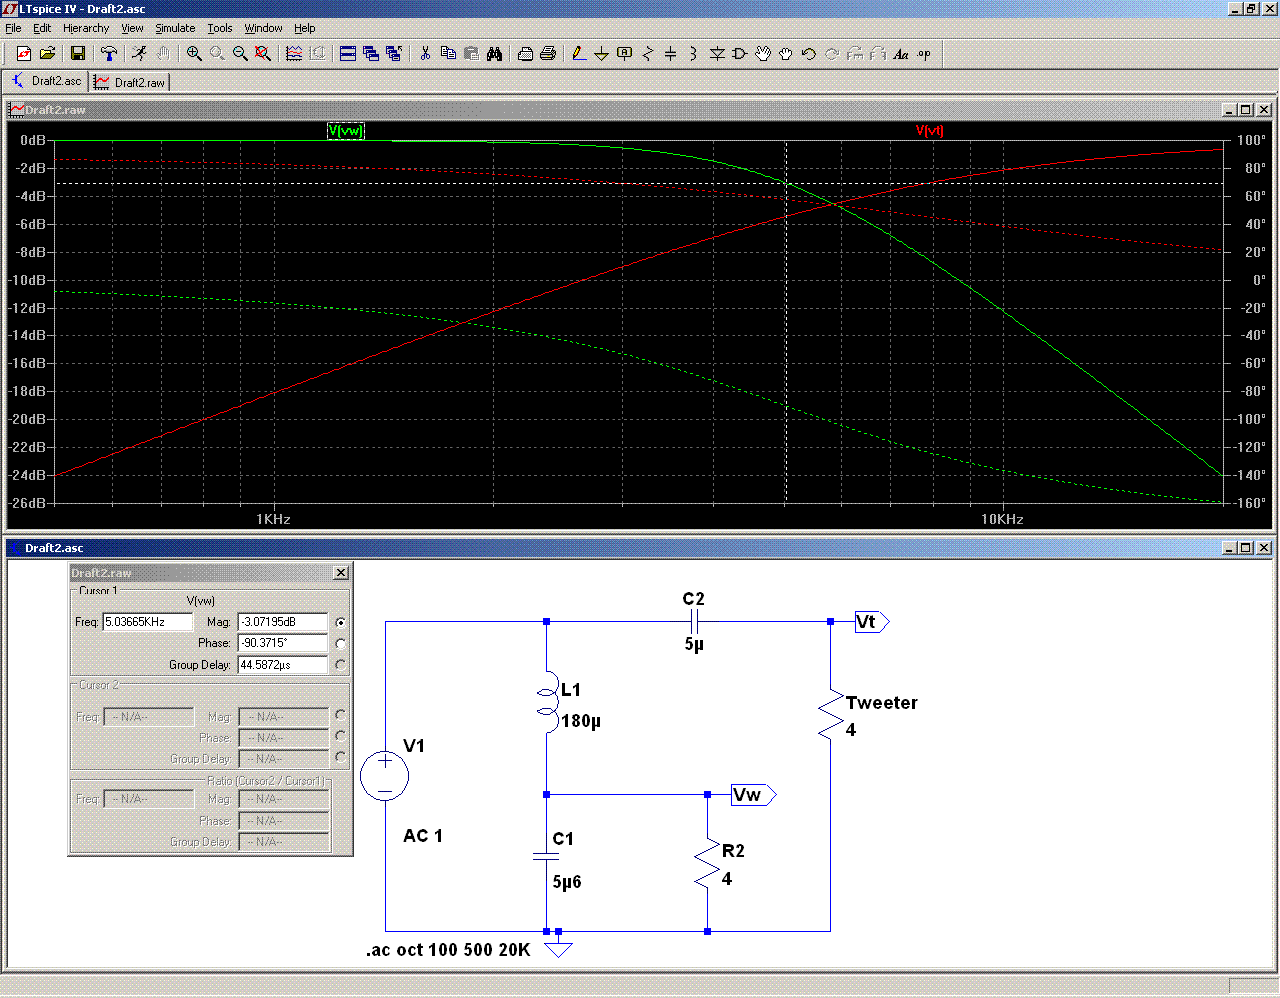Place a Ground symbol from toolbar

point(601,54)
